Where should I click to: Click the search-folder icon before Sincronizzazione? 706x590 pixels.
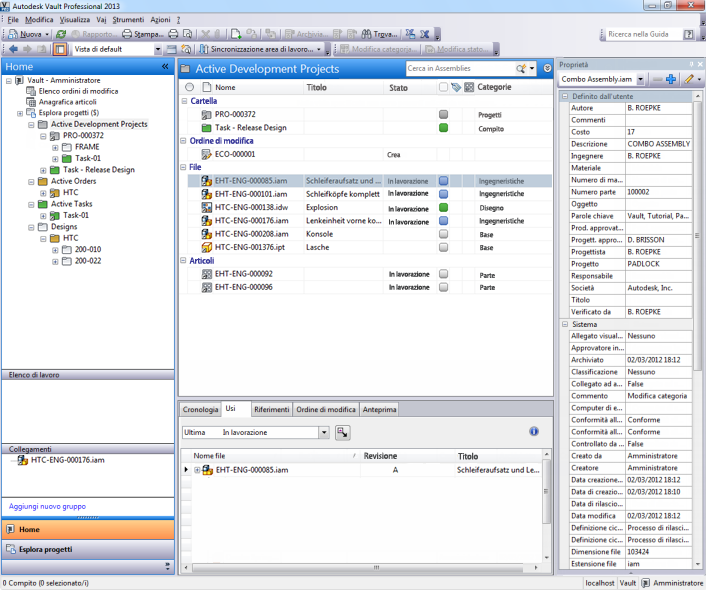186,49
